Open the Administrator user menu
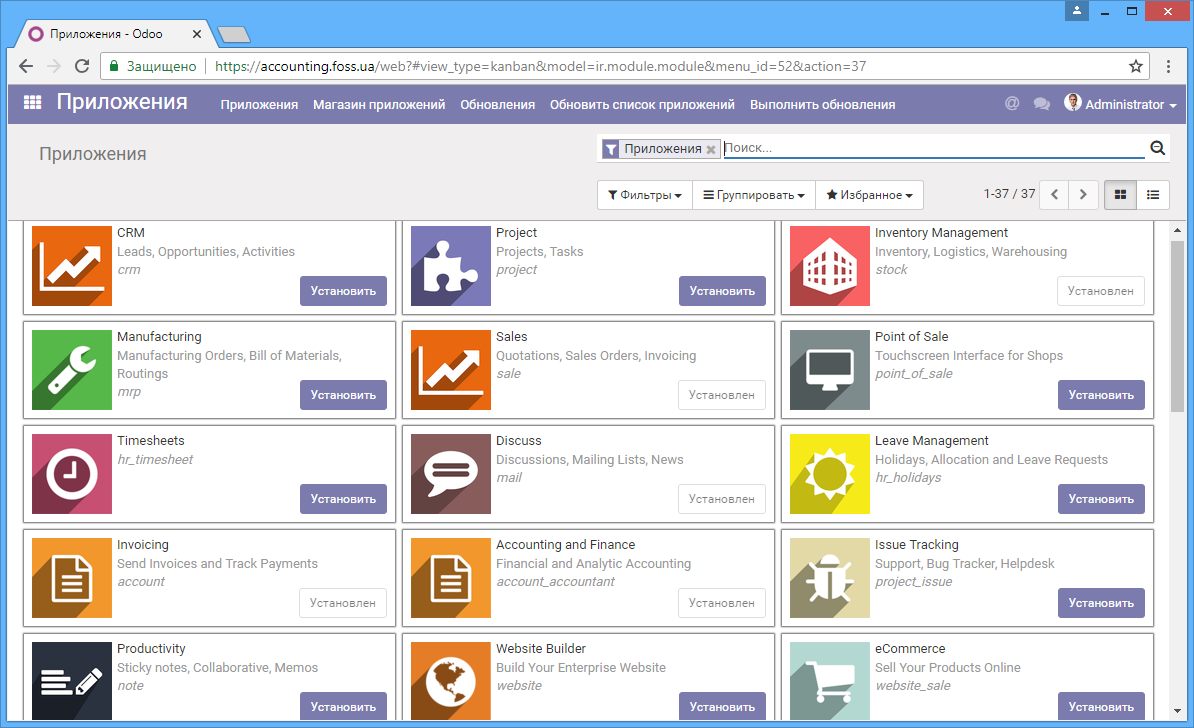This screenshot has height=728, width=1194. [1120, 104]
